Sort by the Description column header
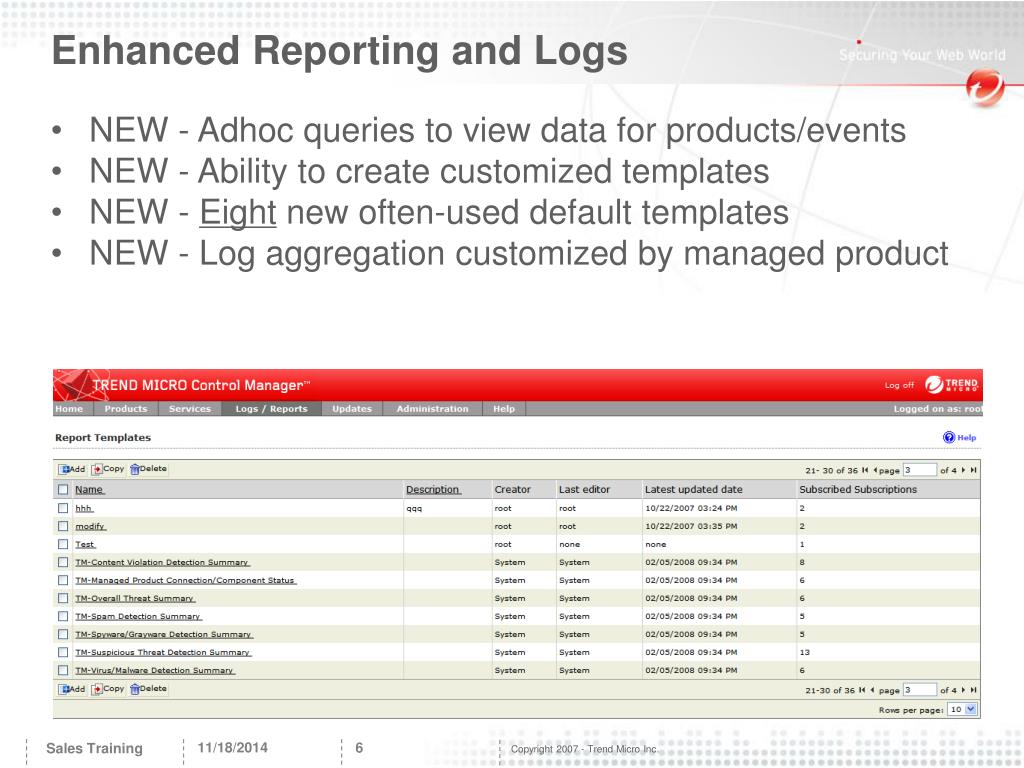 pos(434,489)
